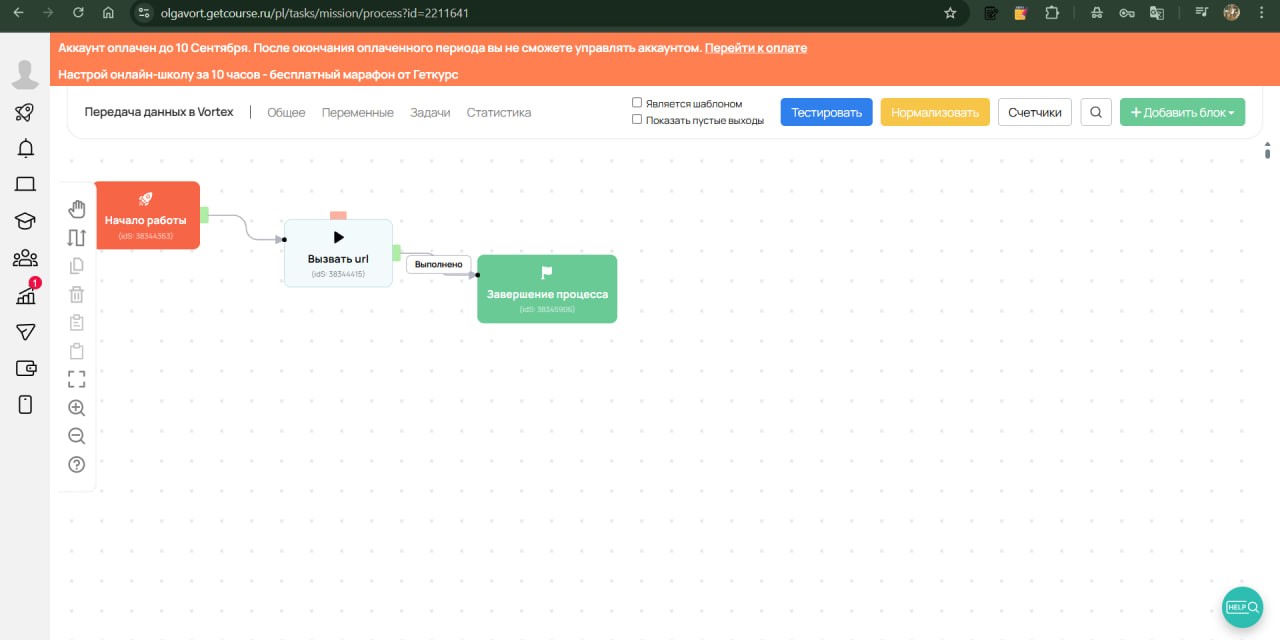Expand the 'Добавить блок' dropdown
1280x640 pixels.
click(x=1182, y=112)
